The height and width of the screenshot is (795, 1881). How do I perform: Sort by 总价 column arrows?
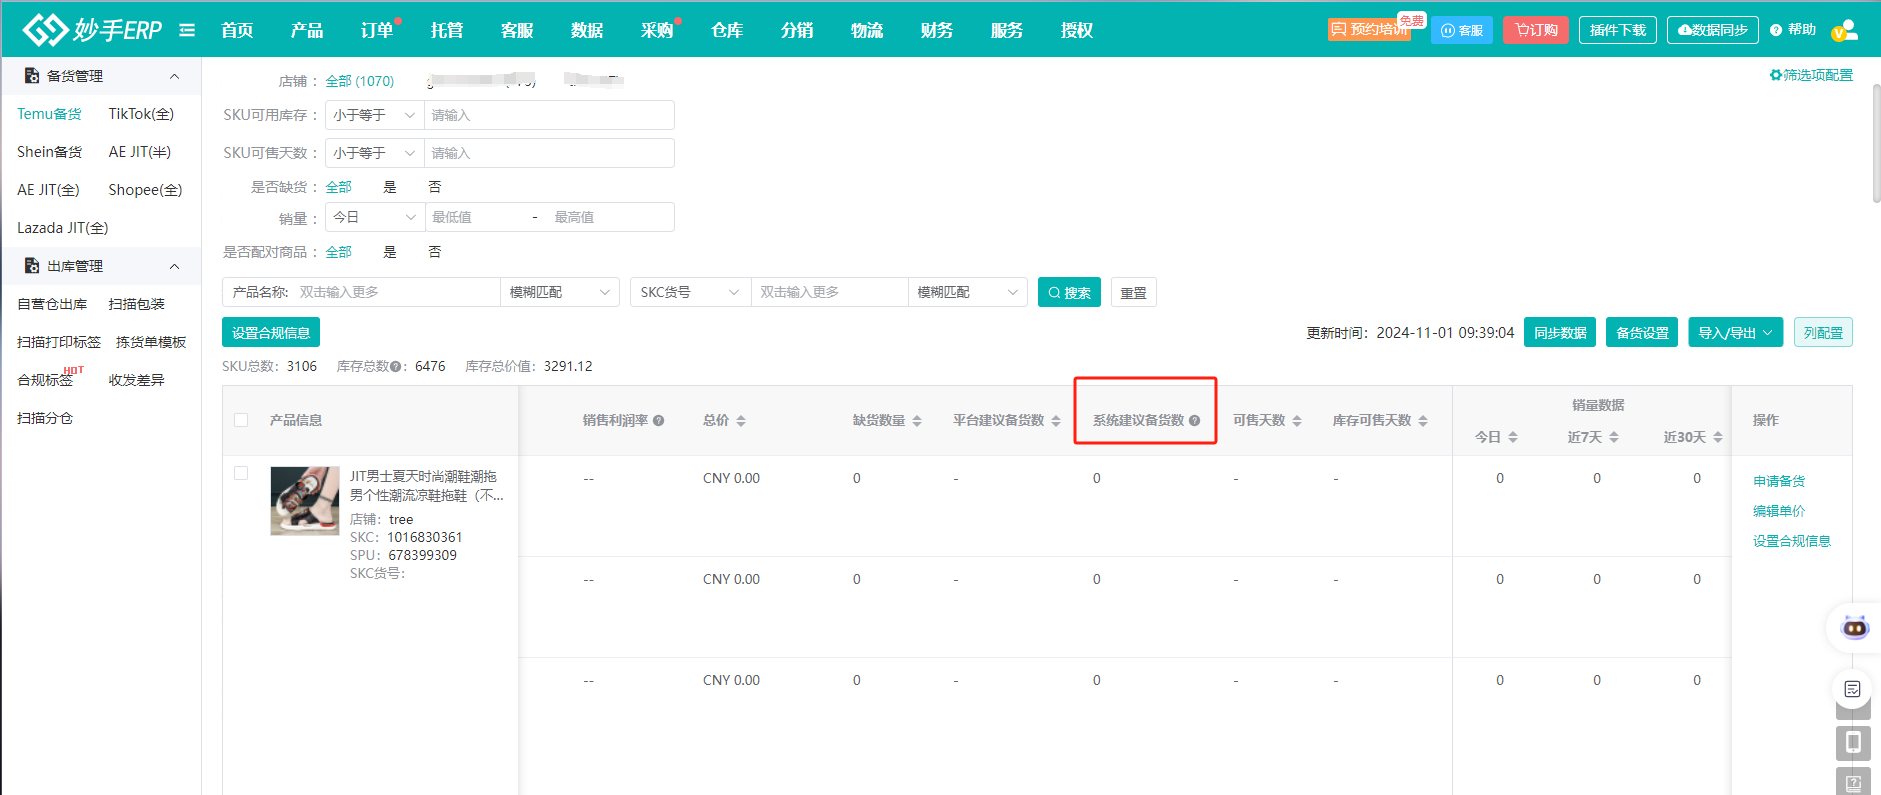741,421
